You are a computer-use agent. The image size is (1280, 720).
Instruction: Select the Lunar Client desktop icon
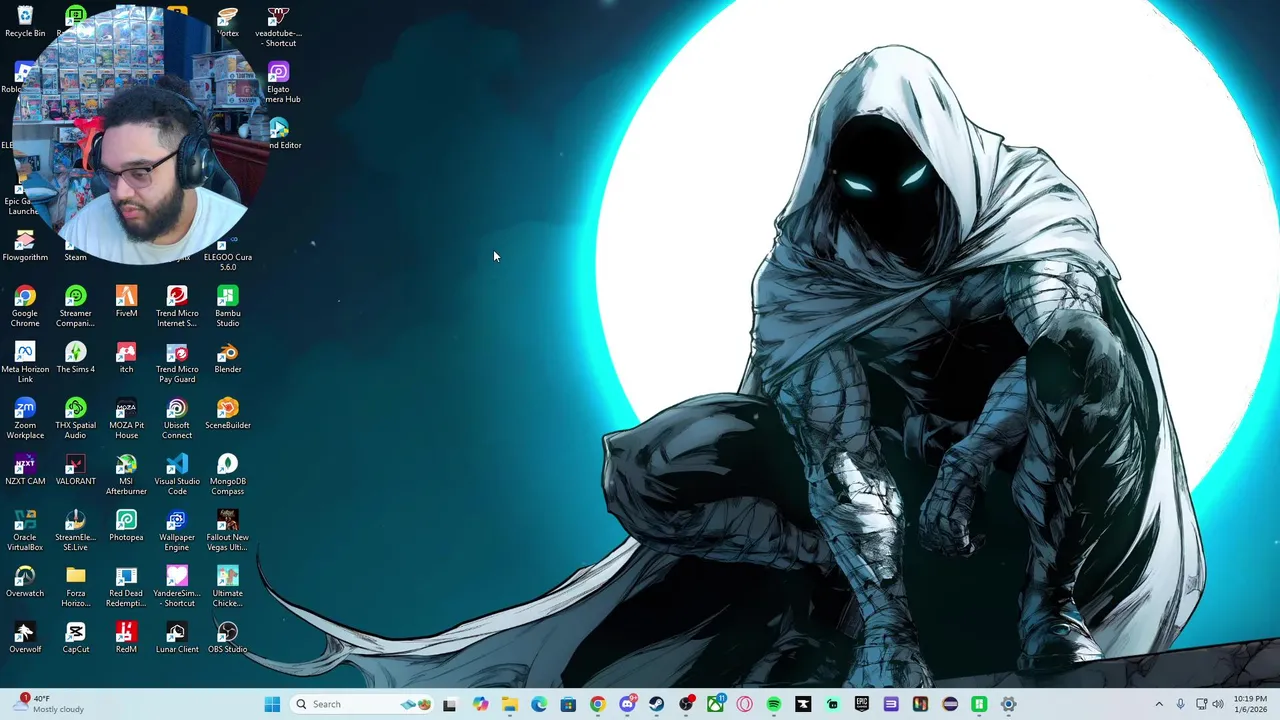coord(177,637)
